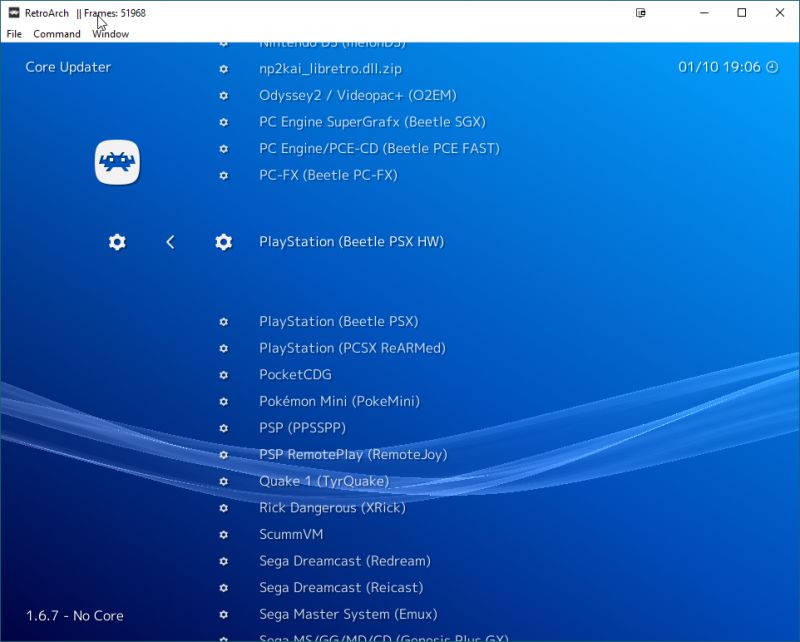The image size is (800, 642).
Task: Select the gear icon next to PSP (PPSSPP)
Action: point(222,428)
